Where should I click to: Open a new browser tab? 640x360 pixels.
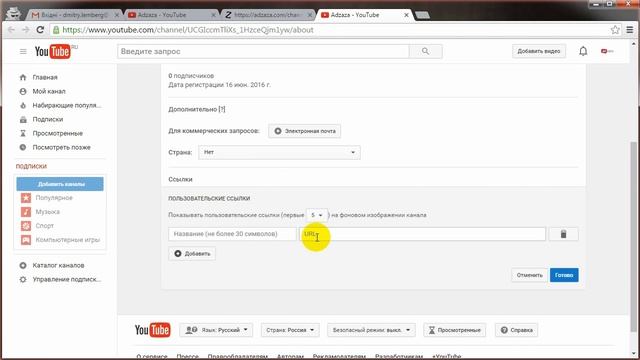422,15
